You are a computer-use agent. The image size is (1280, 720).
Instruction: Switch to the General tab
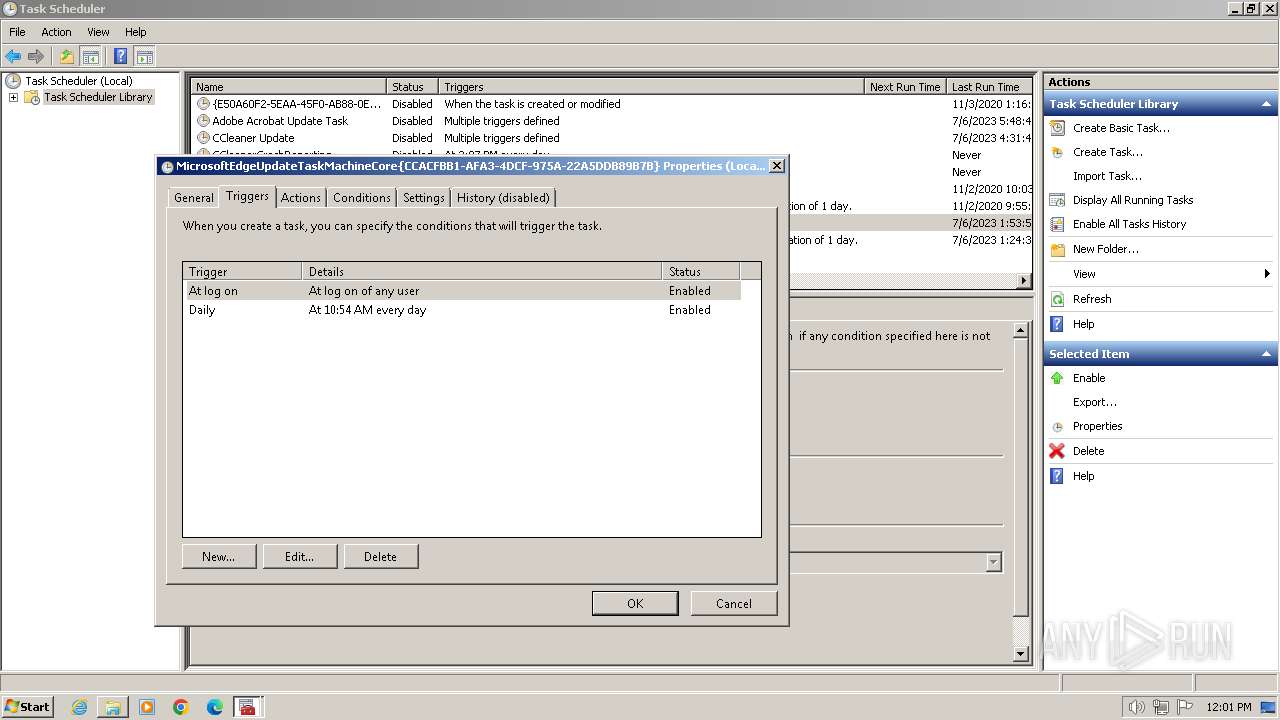pos(193,197)
